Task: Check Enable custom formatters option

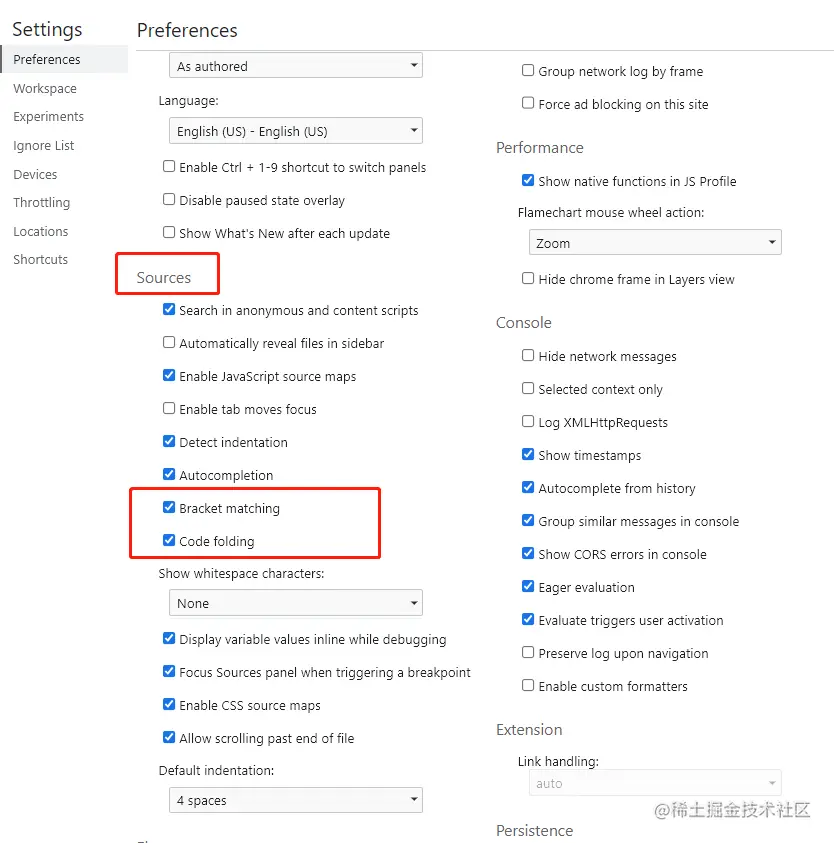Action: [528, 686]
